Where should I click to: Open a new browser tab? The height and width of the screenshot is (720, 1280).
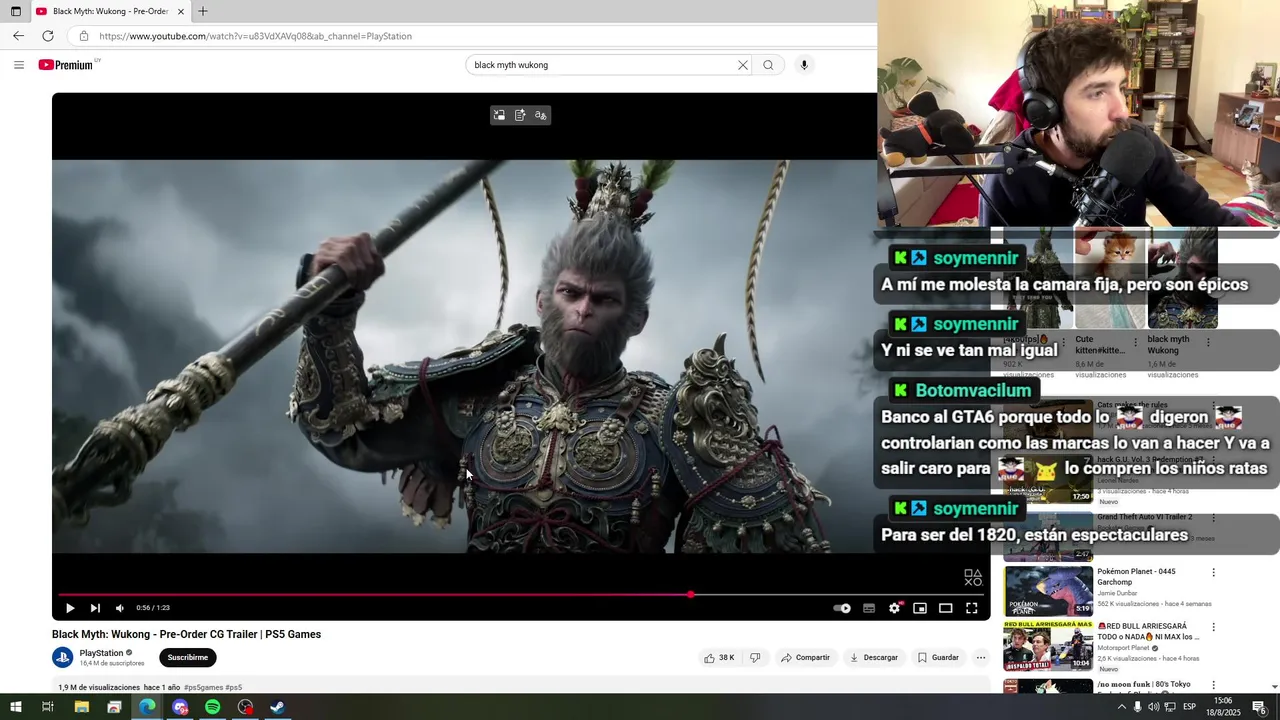[203, 11]
